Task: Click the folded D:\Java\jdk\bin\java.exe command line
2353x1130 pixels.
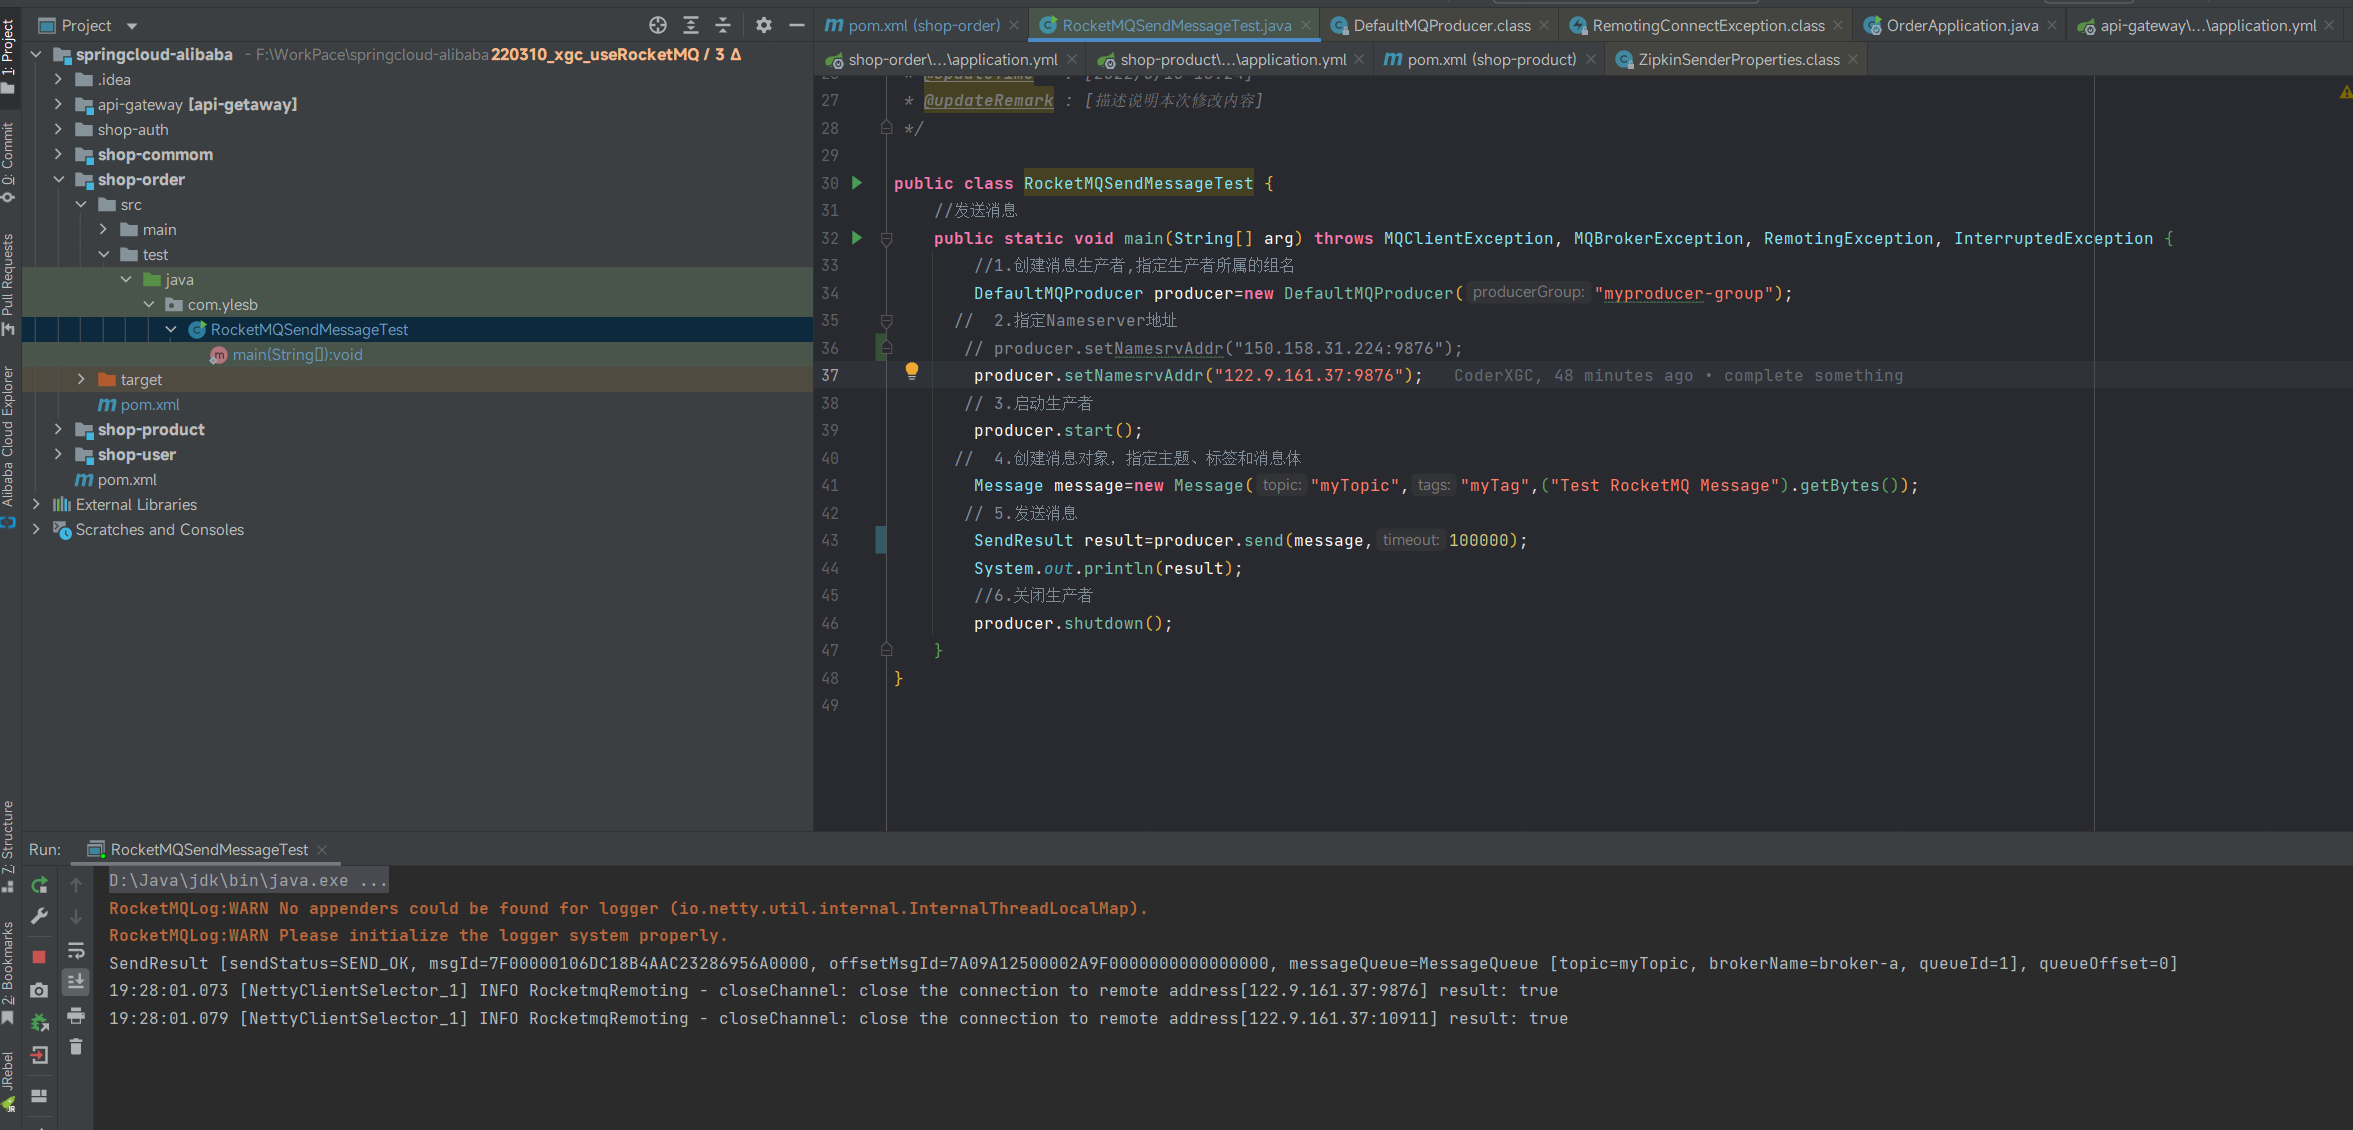Action: point(247,880)
